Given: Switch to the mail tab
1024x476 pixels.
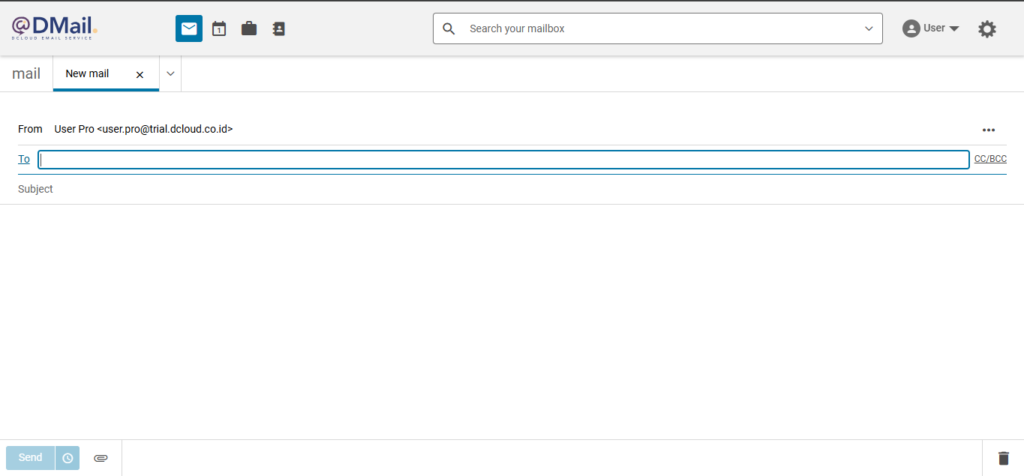Looking at the screenshot, I should click(x=26, y=74).
